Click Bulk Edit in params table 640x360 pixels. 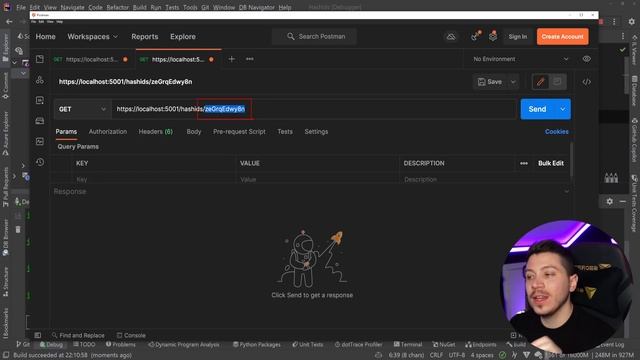[x=551, y=163]
